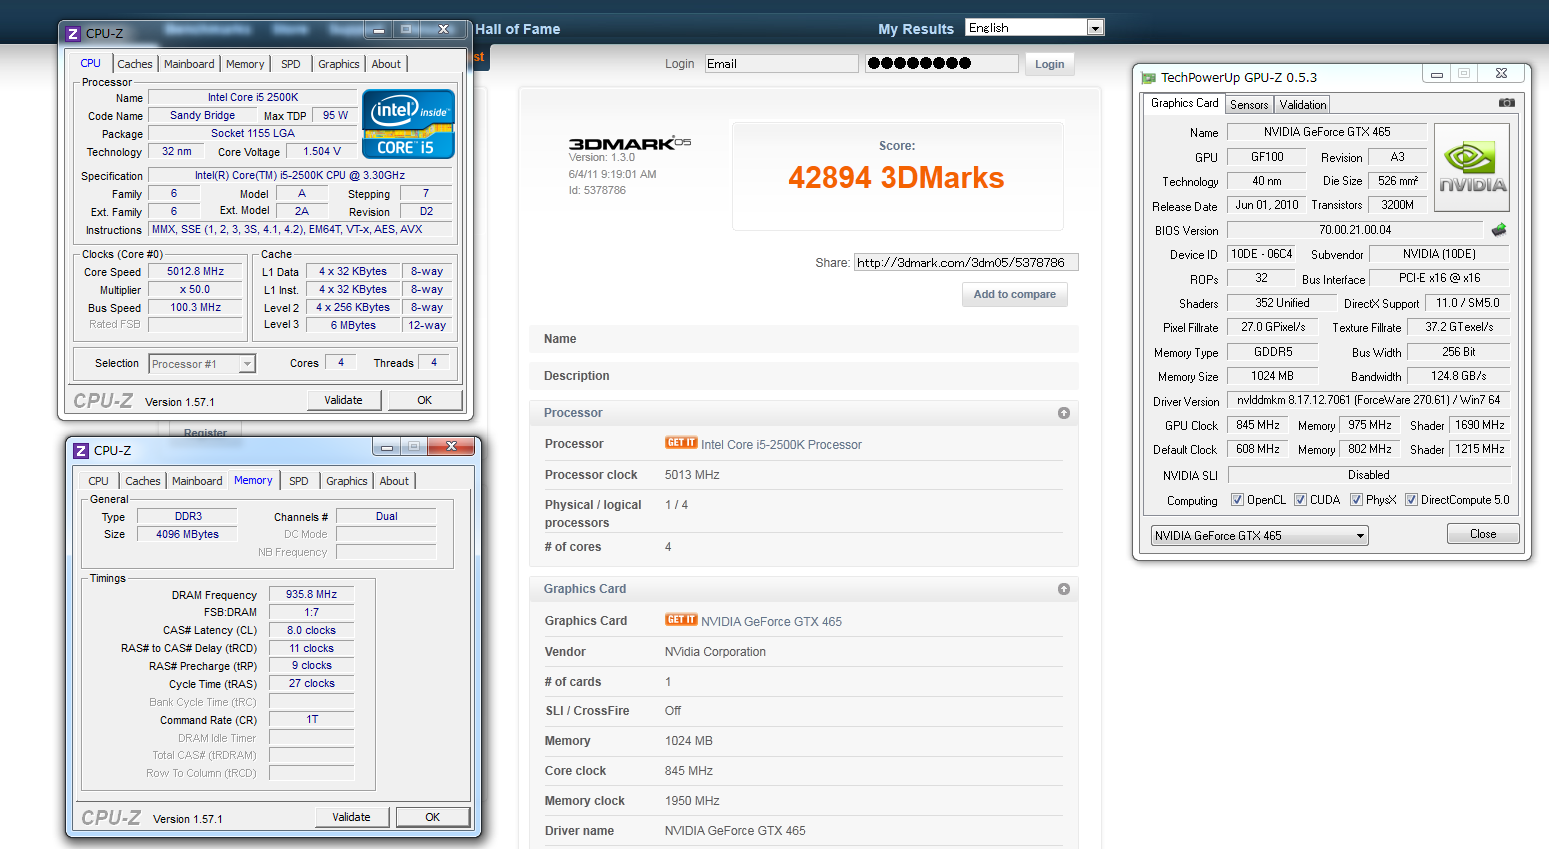
Task: Switch to Mainboard tab in top CPU-Z window
Action: tap(189, 64)
